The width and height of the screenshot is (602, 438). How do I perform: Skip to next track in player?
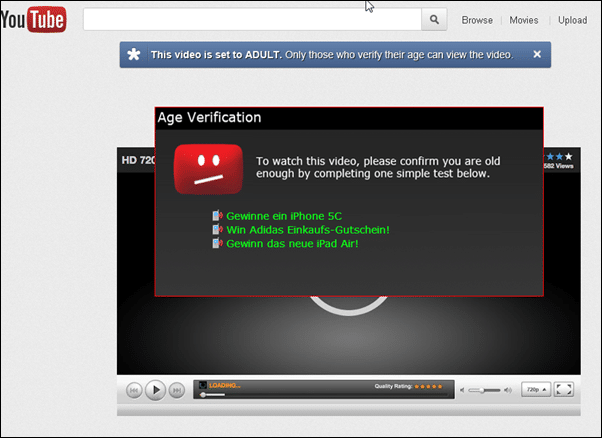[177, 390]
